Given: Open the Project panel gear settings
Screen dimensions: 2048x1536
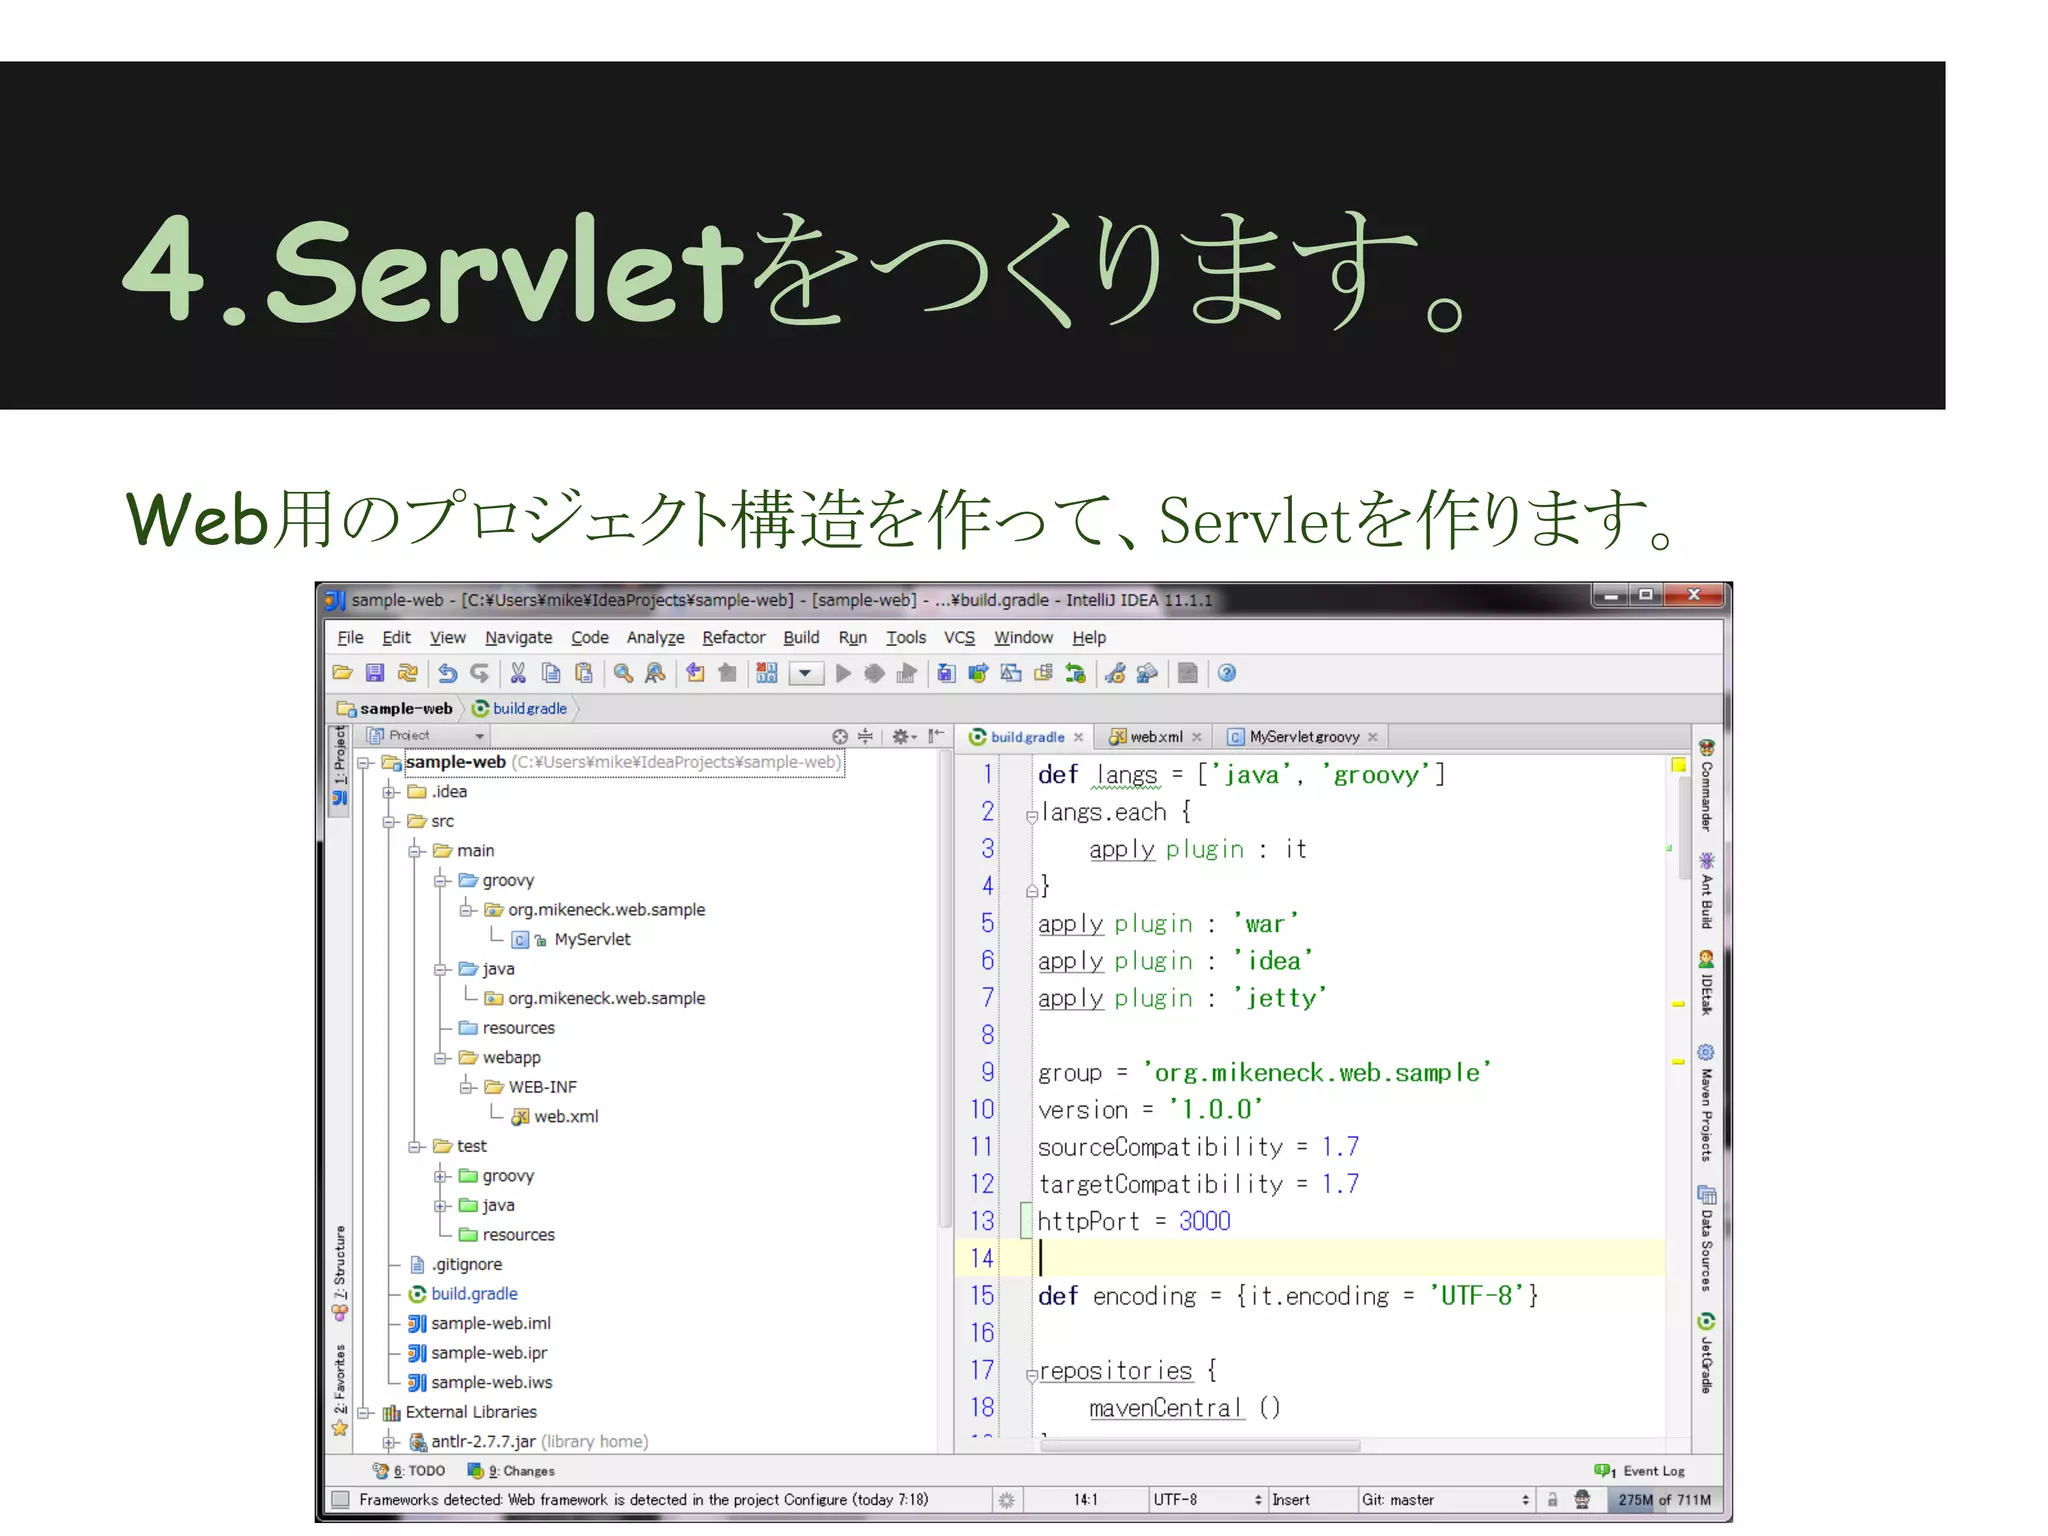Looking at the screenshot, I should 903,736.
